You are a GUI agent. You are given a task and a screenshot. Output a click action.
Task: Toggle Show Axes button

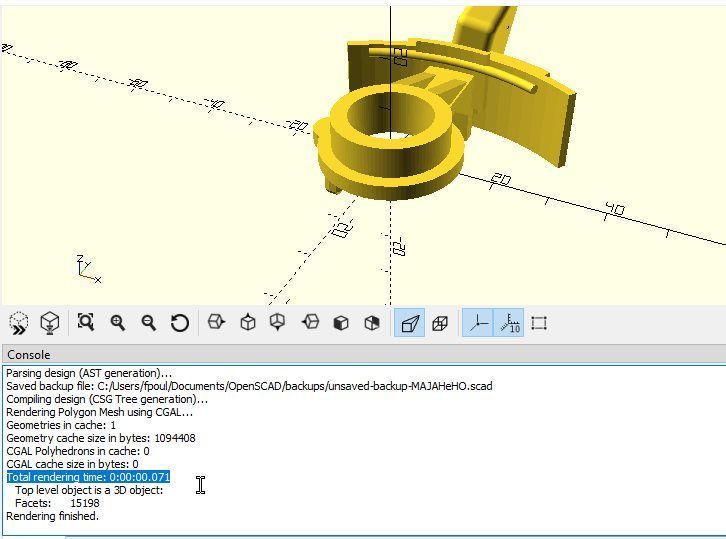pyautogui.click(x=477, y=323)
